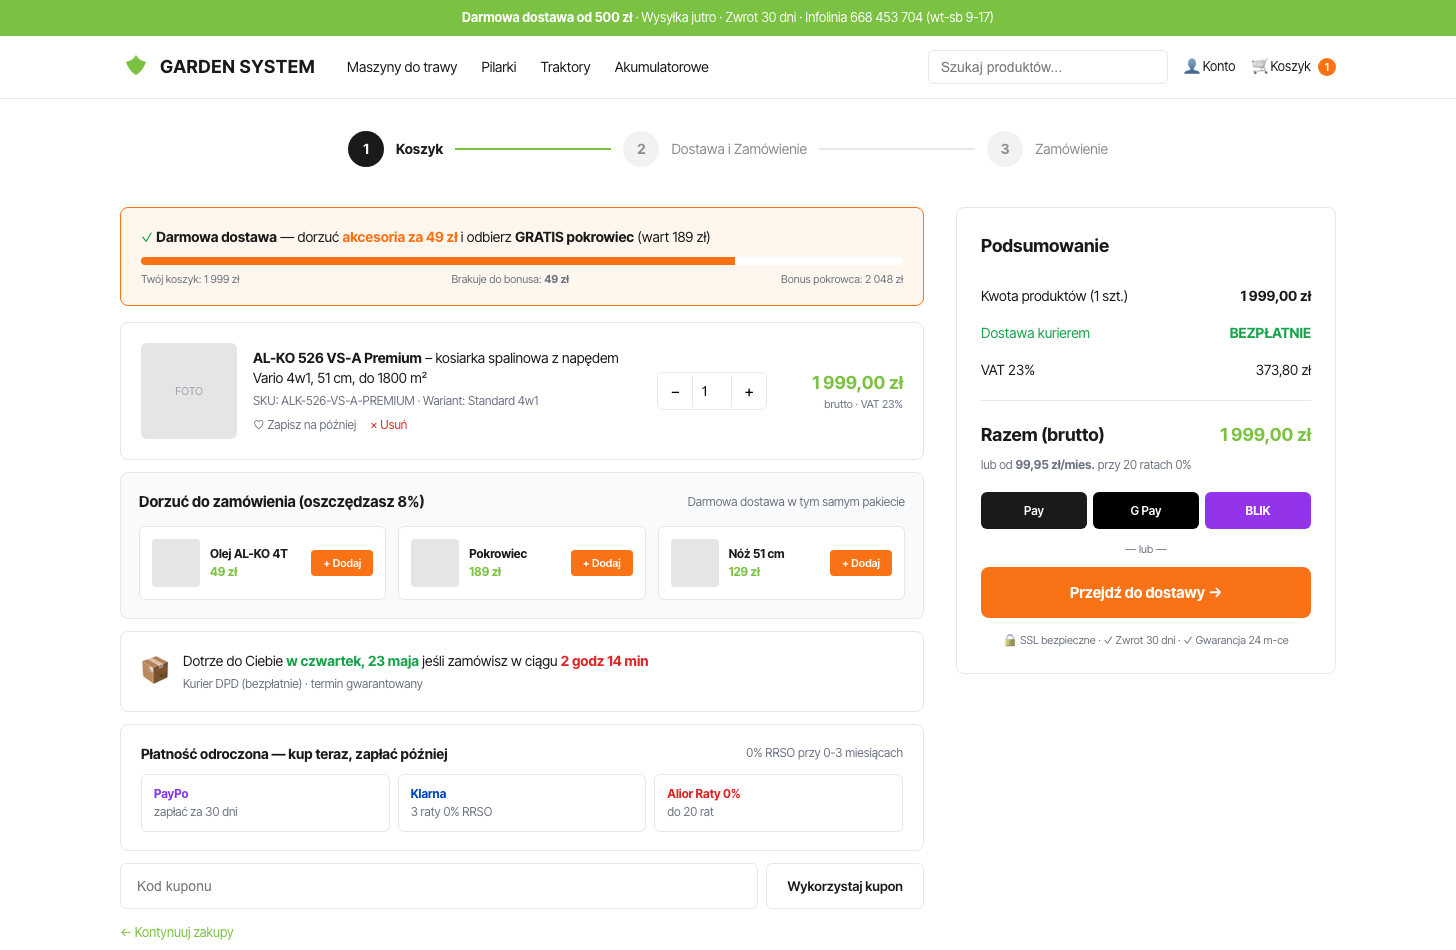Image resolution: width=1456 pixels, height=950 pixels.
Task: Choose PayPo deferred payment option
Action: [265, 803]
